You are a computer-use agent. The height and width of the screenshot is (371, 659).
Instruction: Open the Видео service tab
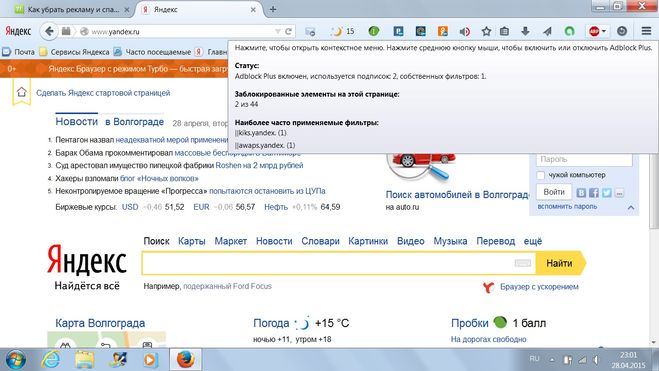411,241
